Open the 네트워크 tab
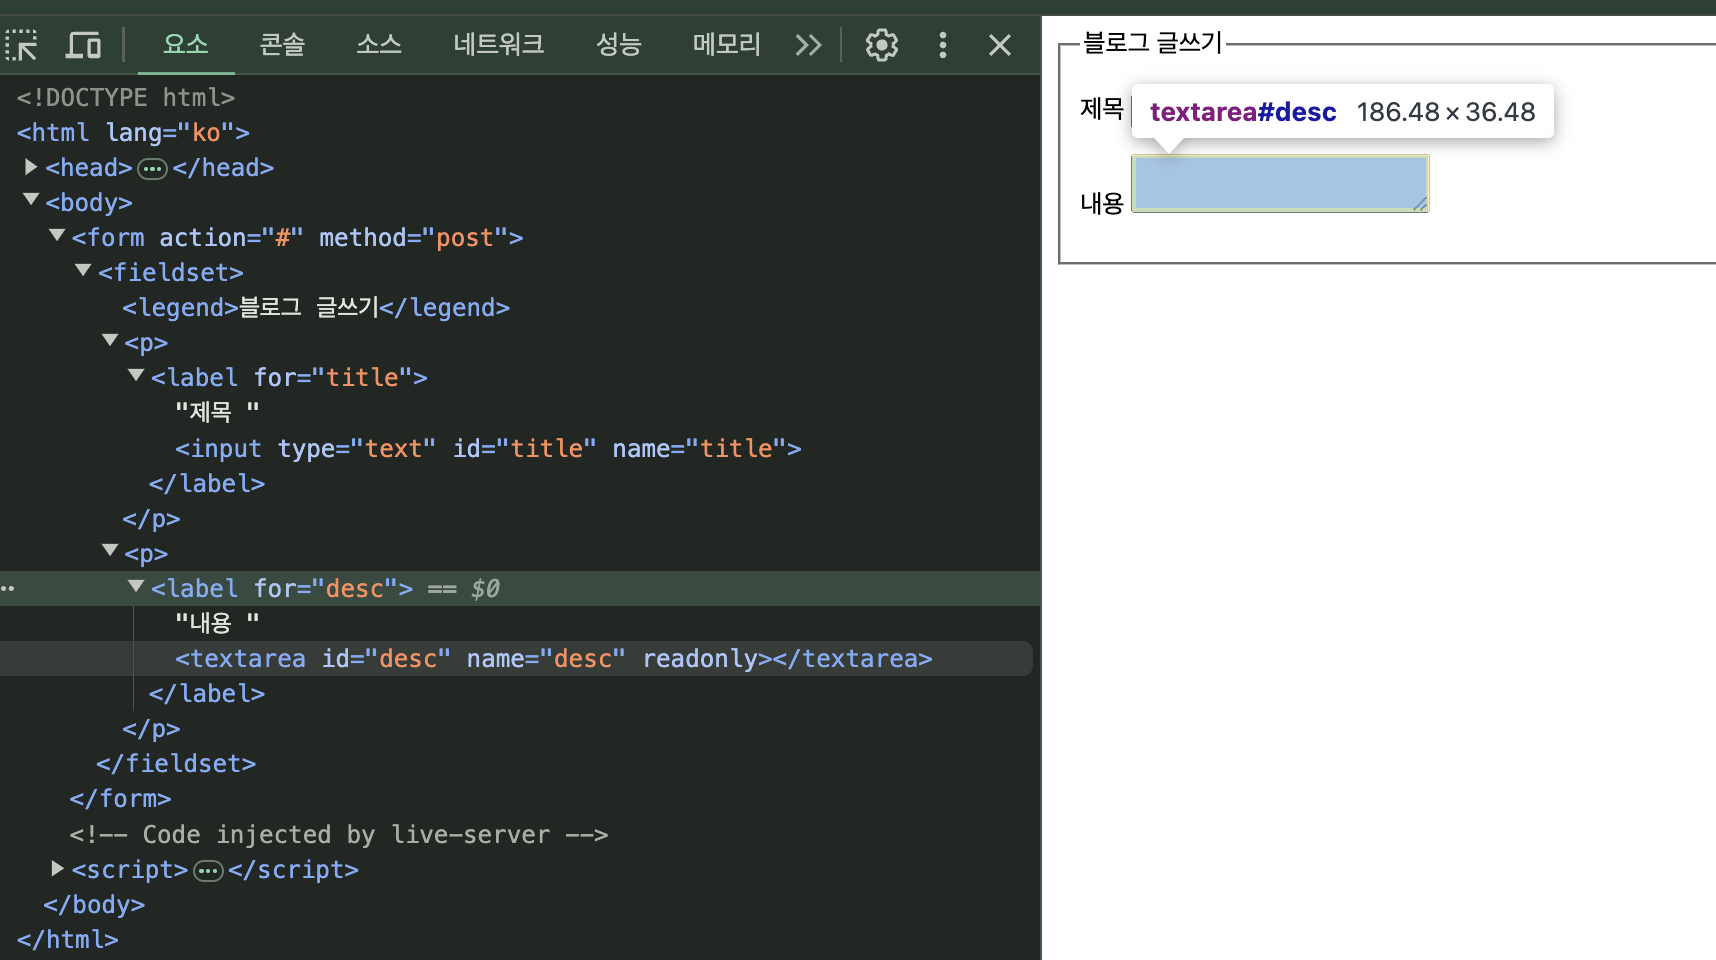Viewport: 1716px width, 960px height. tap(499, 44)
